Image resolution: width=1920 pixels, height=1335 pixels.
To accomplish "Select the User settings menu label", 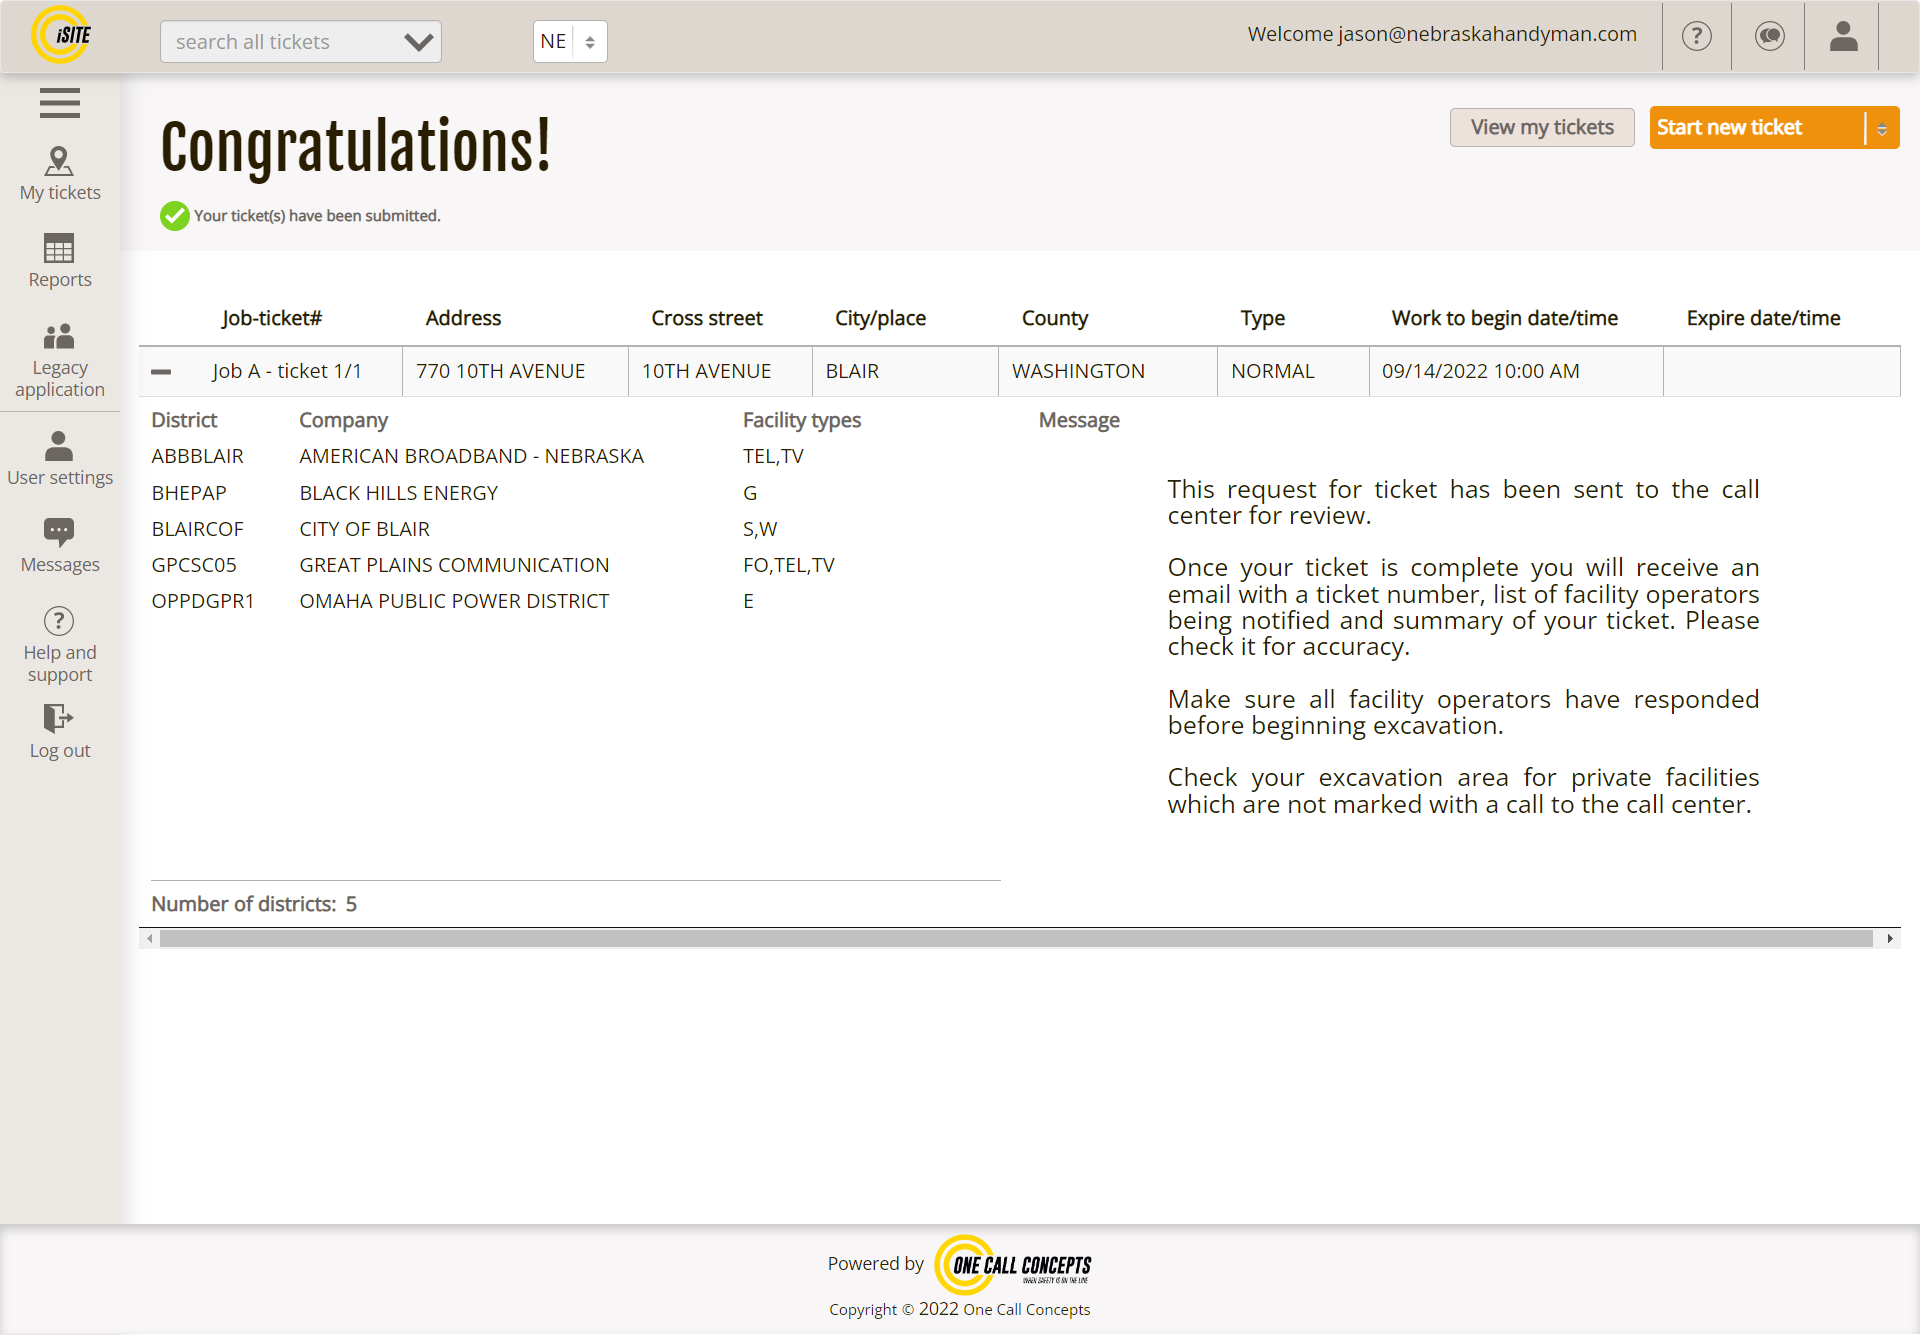I will coord(60,478).
